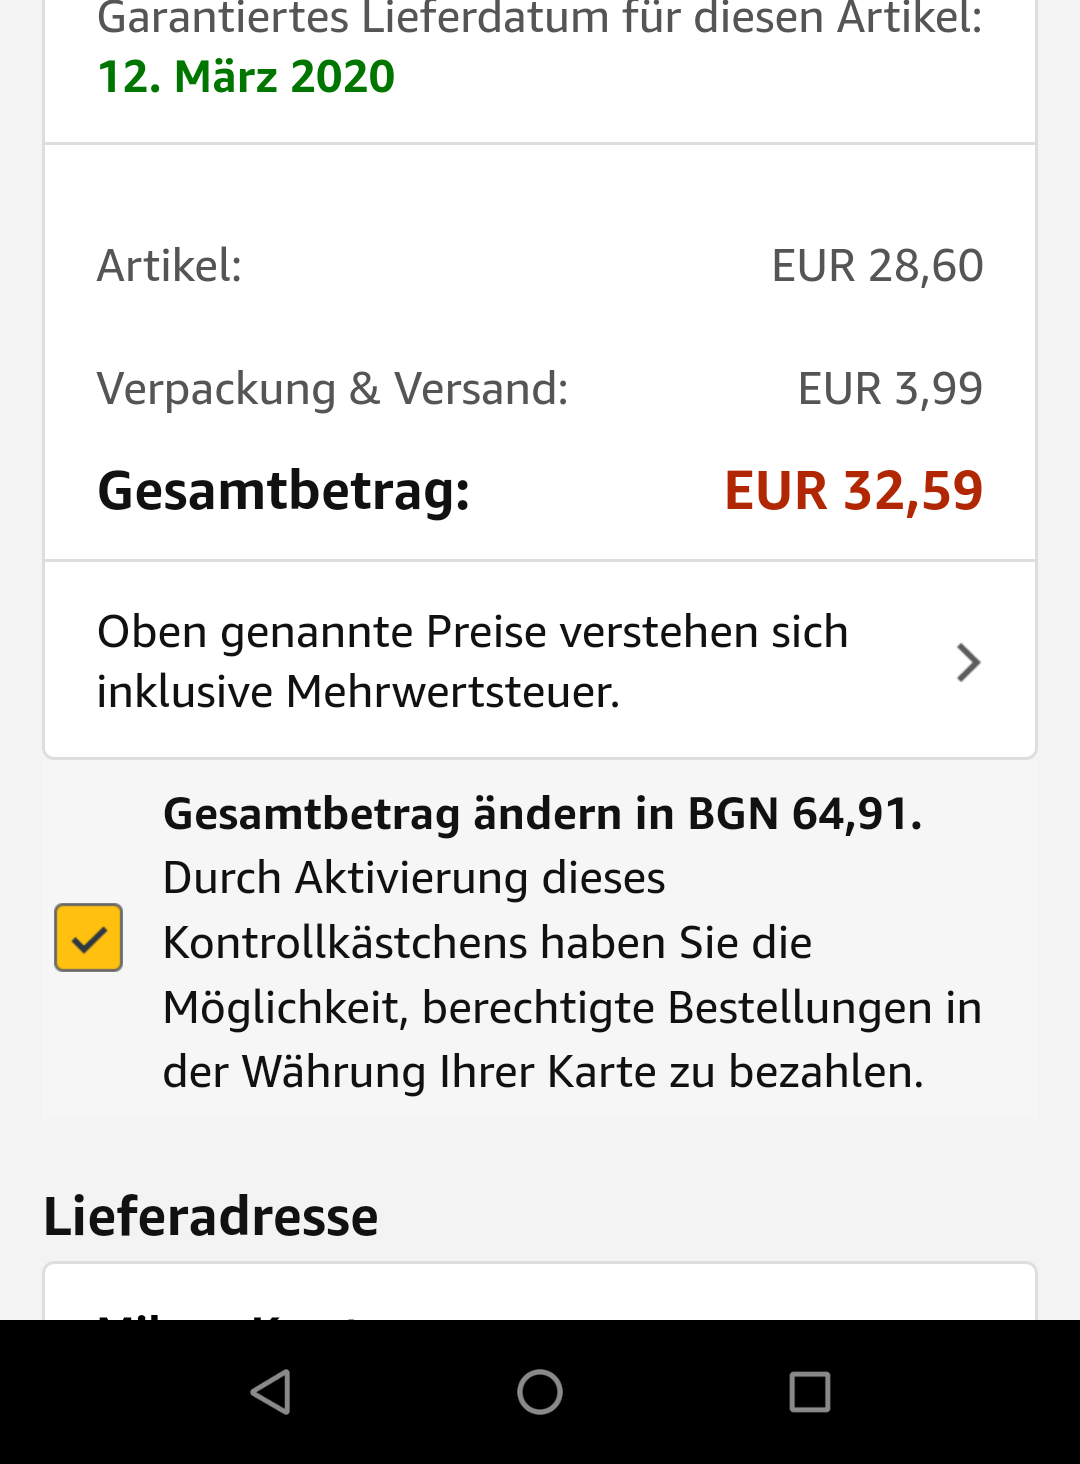Open recent apps with square button
The width and height of the screenshot is (1080, 1464).
[x=809, y=1391]
